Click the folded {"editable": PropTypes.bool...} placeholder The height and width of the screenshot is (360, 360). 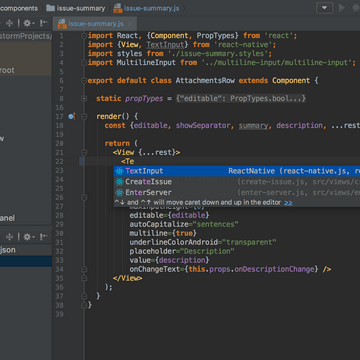[x=241, y=99]
